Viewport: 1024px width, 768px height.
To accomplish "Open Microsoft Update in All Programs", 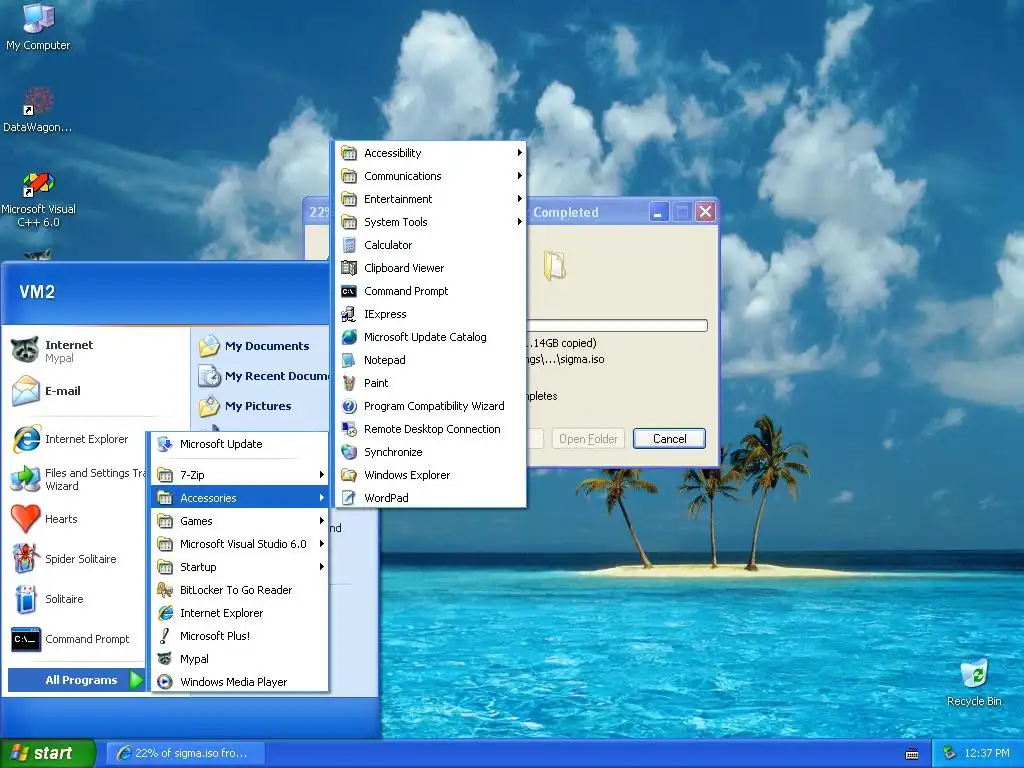I will point(239,444).
